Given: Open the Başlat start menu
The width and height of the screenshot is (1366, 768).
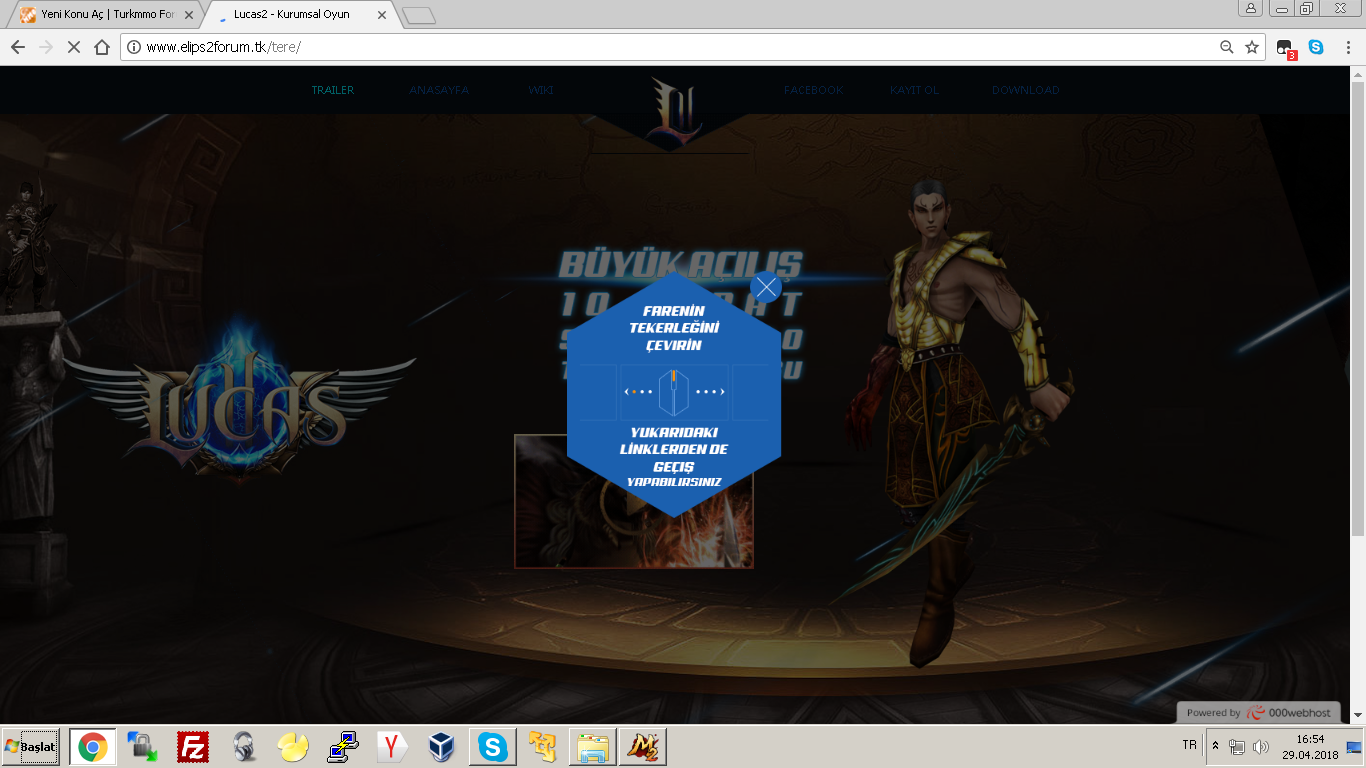Looking at the screenshot, I should pyautogui.click(x=30, y=747).
